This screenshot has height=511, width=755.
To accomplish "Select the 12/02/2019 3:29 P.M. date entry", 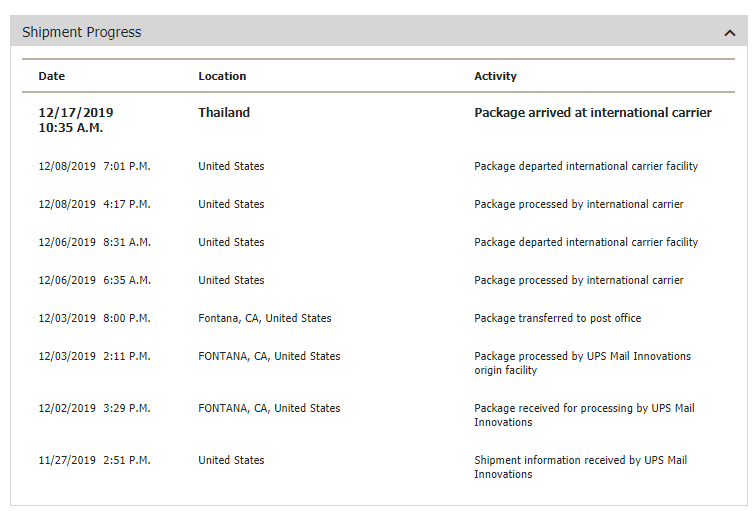I will (x=94, y=408).
